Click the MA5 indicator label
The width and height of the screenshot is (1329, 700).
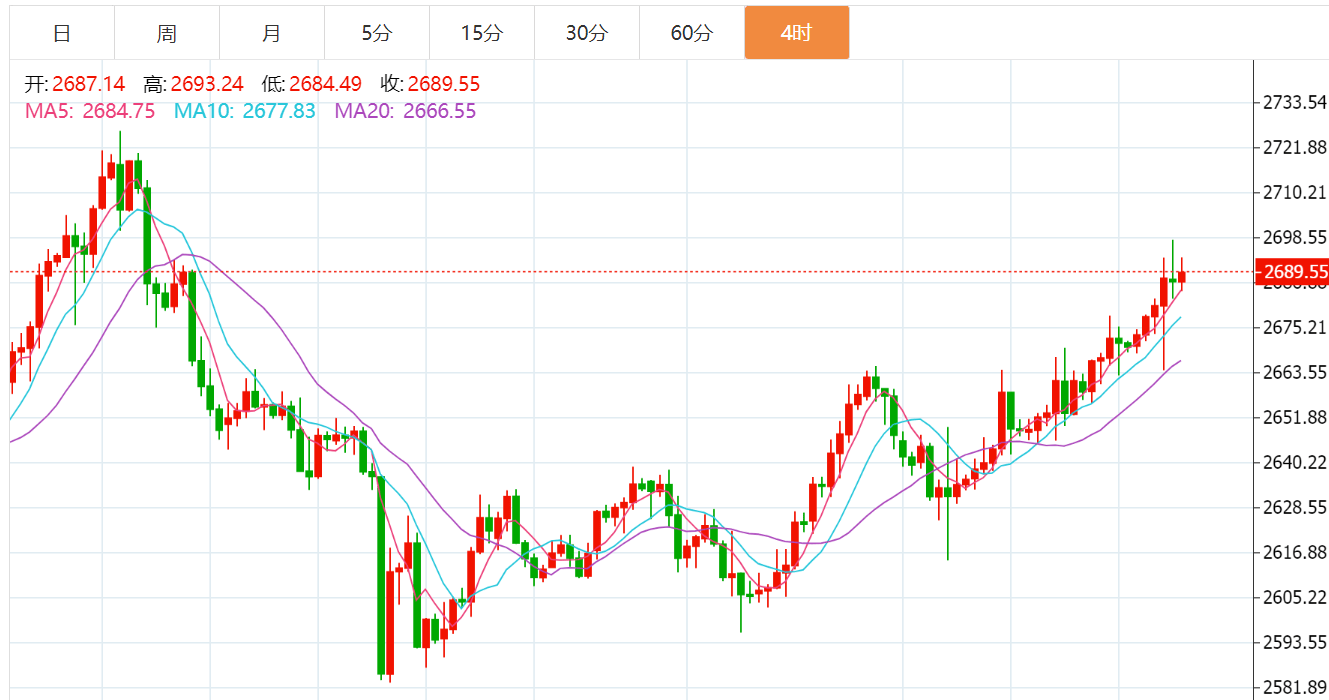90,111
